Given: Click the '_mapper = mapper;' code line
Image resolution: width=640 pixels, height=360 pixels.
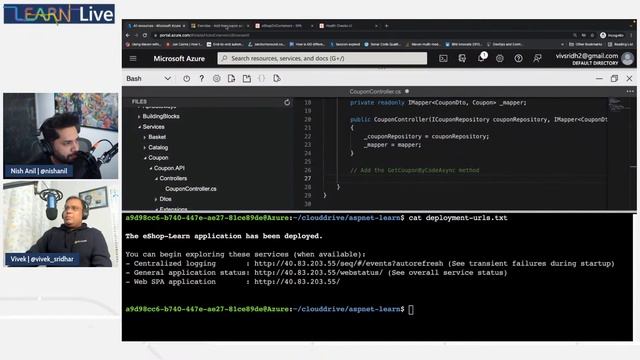Looking at the screenshot, I should (x=392, y=145).
